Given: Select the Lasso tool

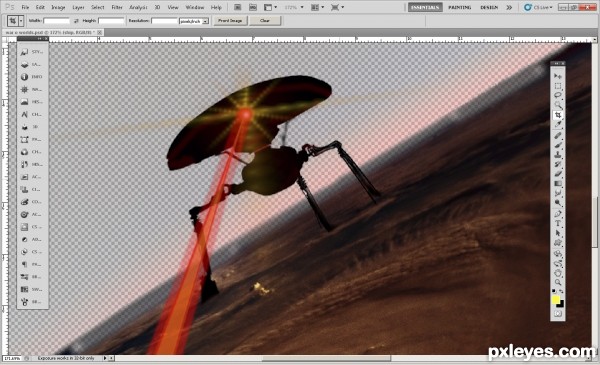Looking at the screenshot, I should coord(558,95).
